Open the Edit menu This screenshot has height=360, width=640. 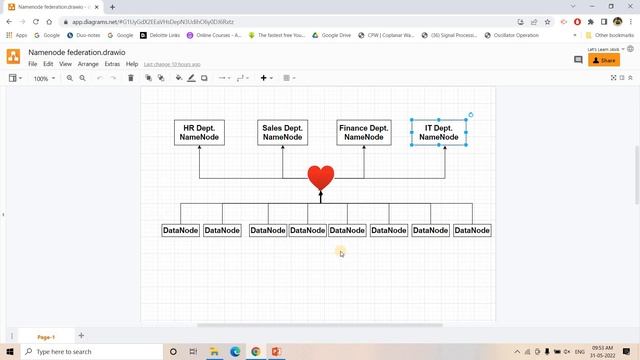48,64
